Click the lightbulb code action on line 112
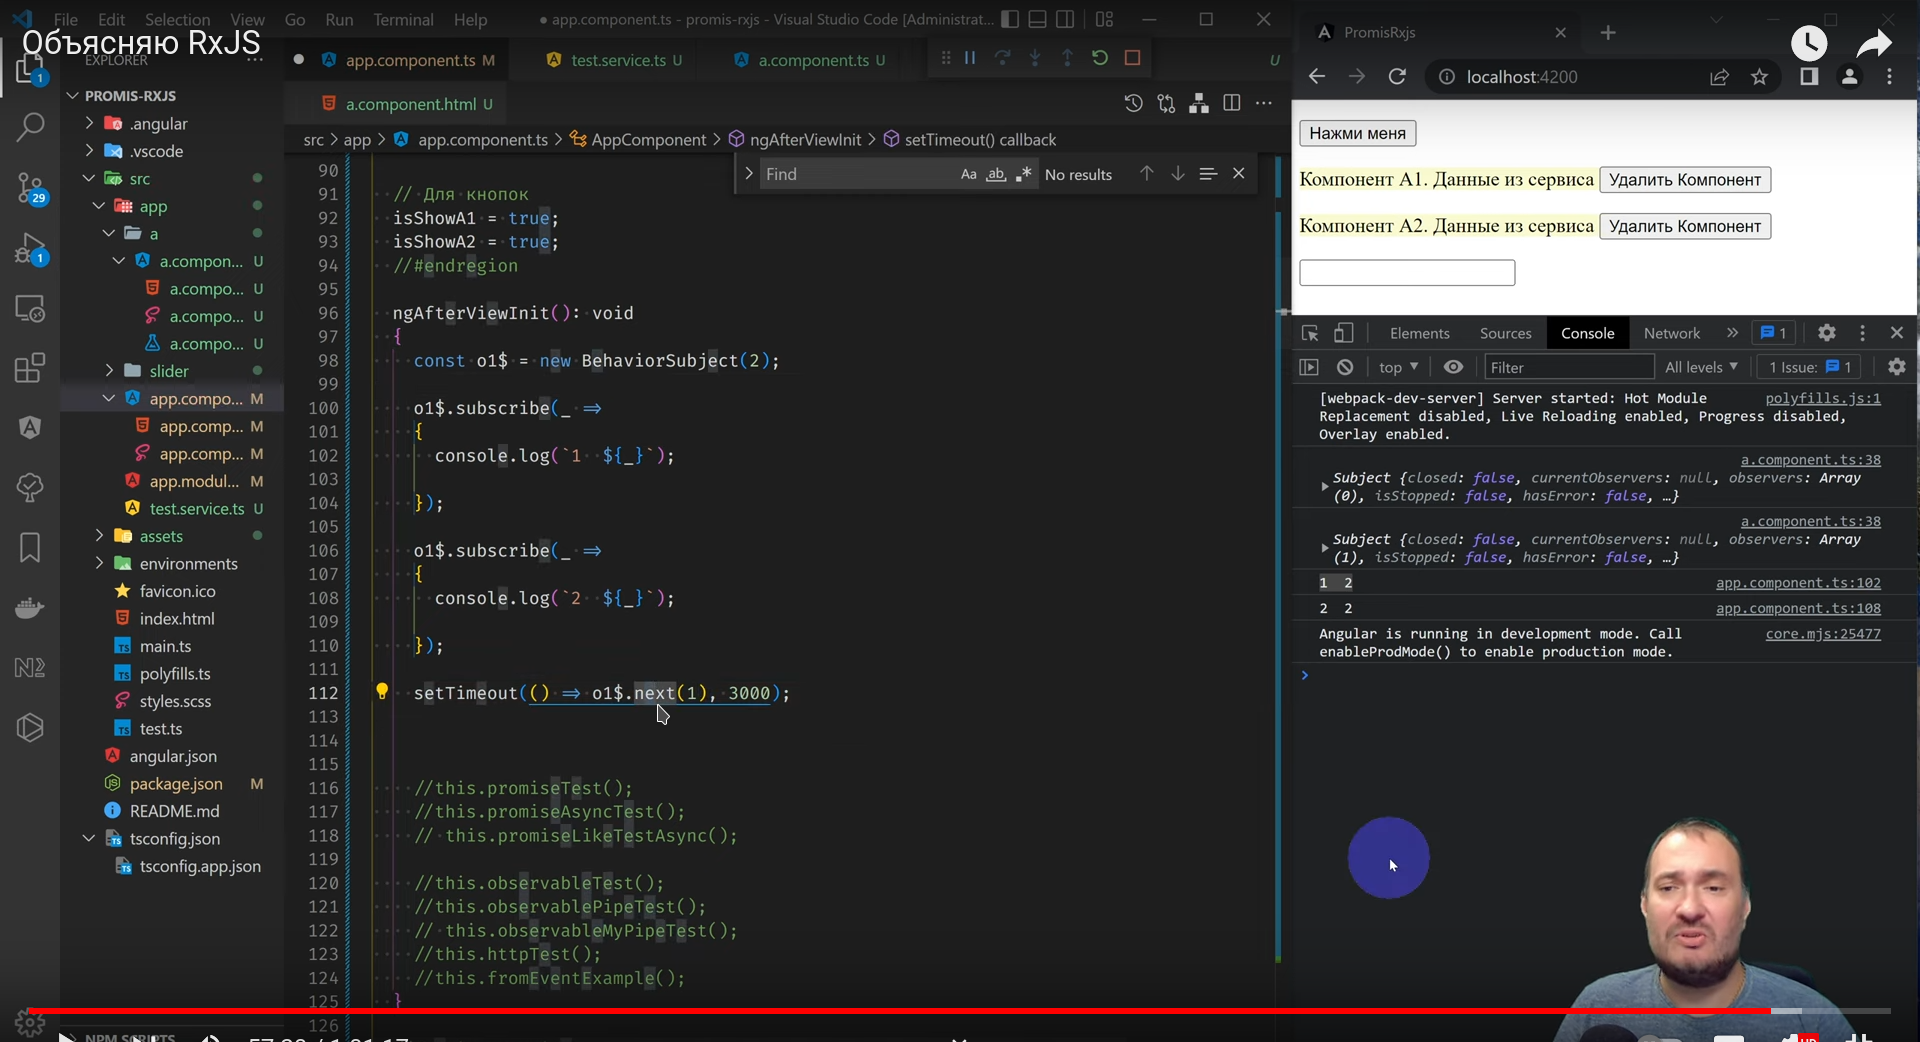 click(382, 692)
